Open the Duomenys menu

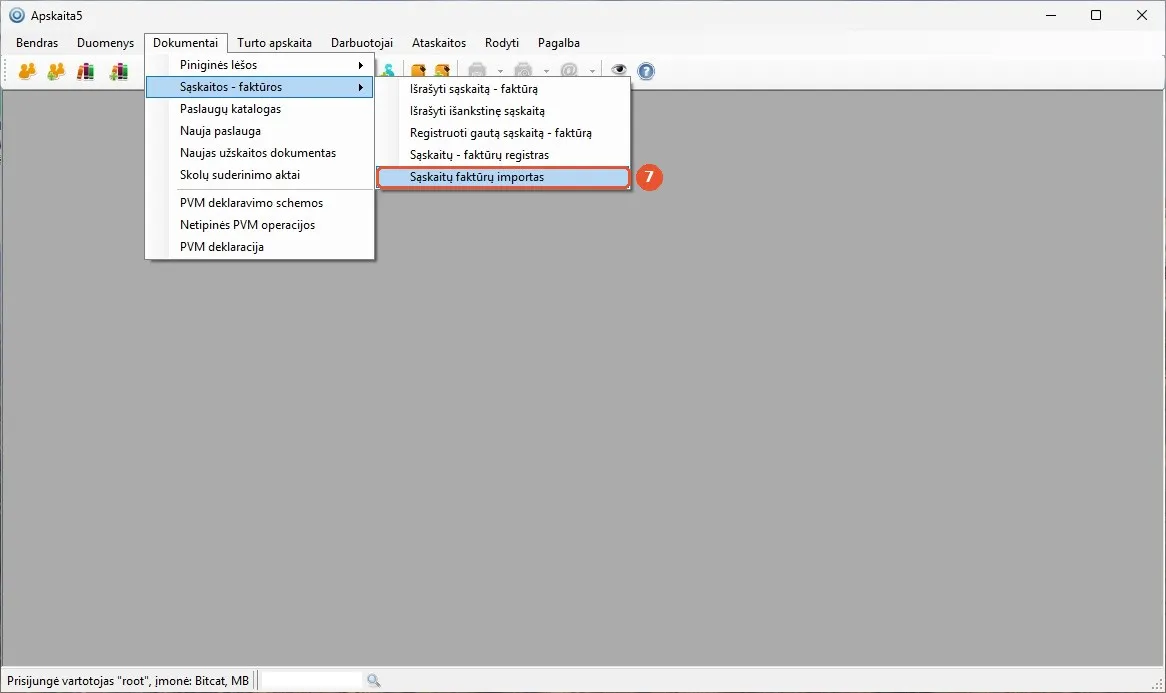[106, 43]
